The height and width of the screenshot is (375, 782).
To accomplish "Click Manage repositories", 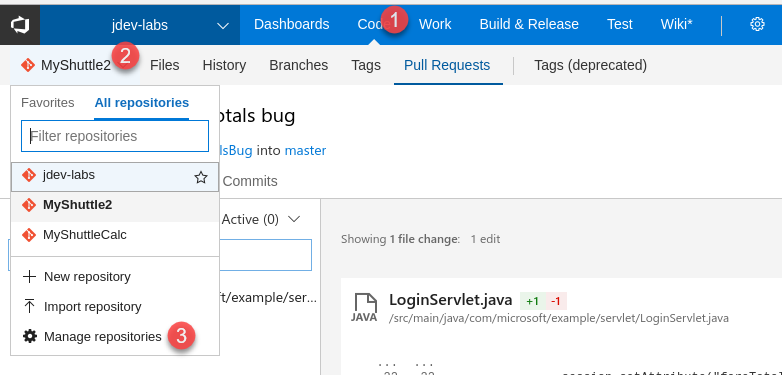I will tap(103, 337).
